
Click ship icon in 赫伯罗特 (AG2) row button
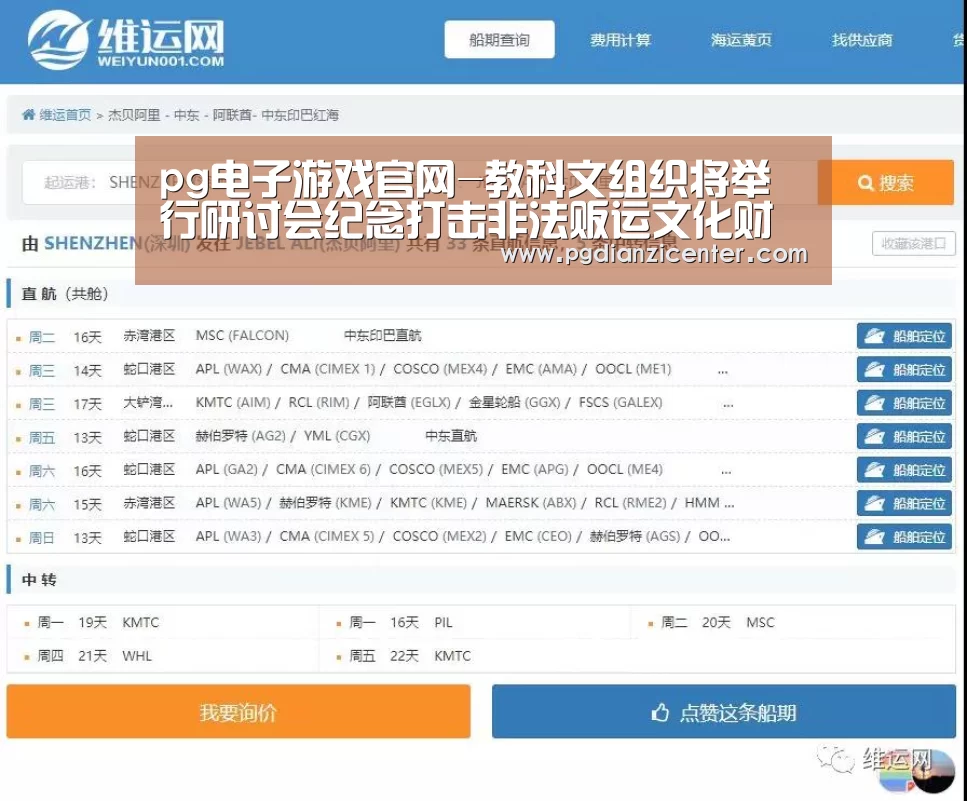pos(874,436)
